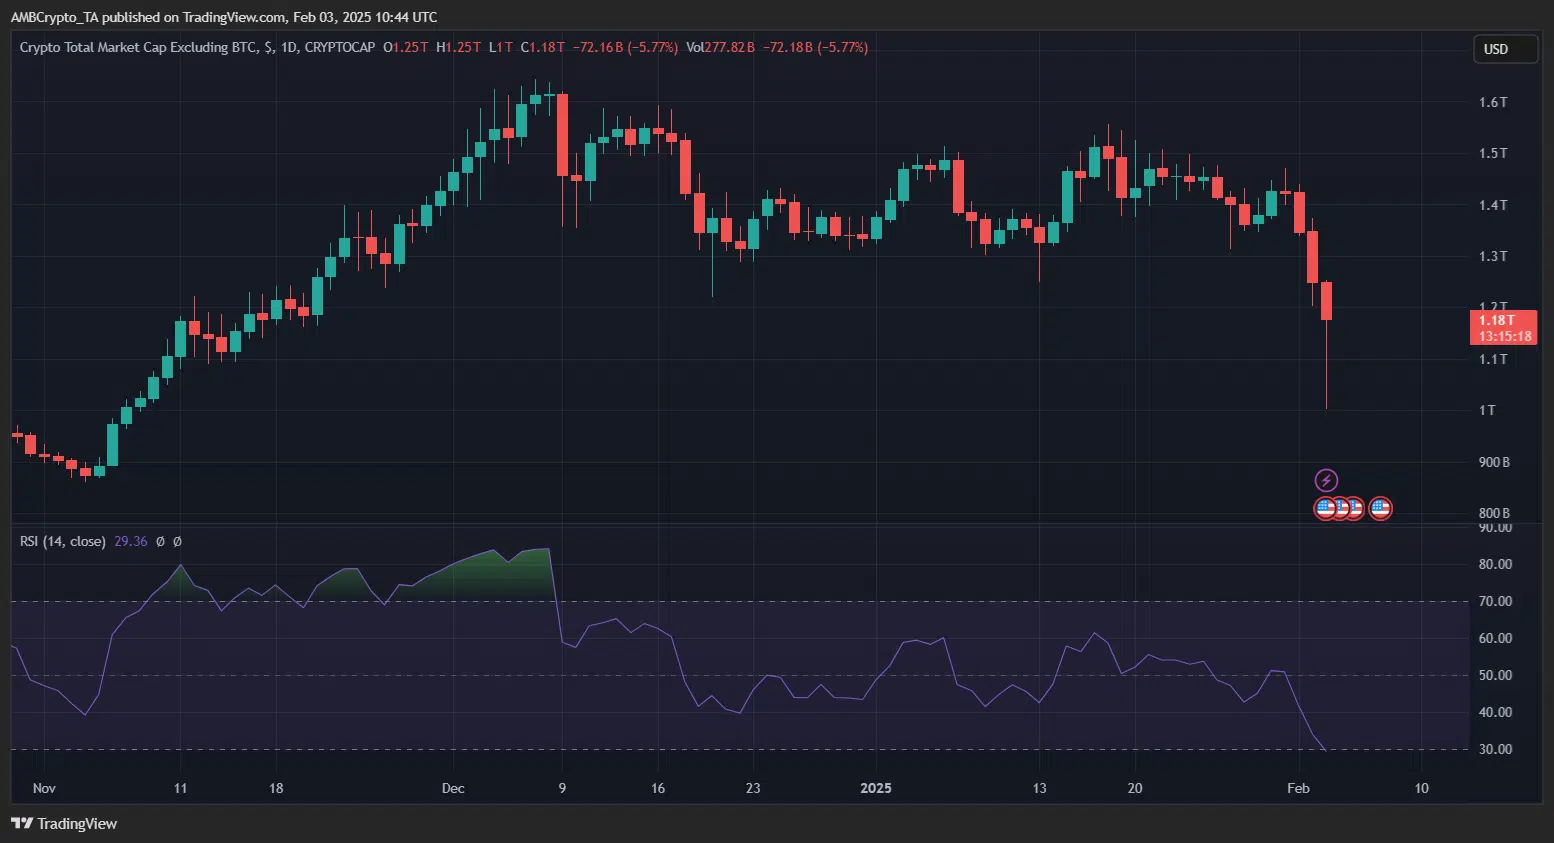Click the TradingView logo at bottom left
Screen dimensions: 1554x843
click(64, 823)
